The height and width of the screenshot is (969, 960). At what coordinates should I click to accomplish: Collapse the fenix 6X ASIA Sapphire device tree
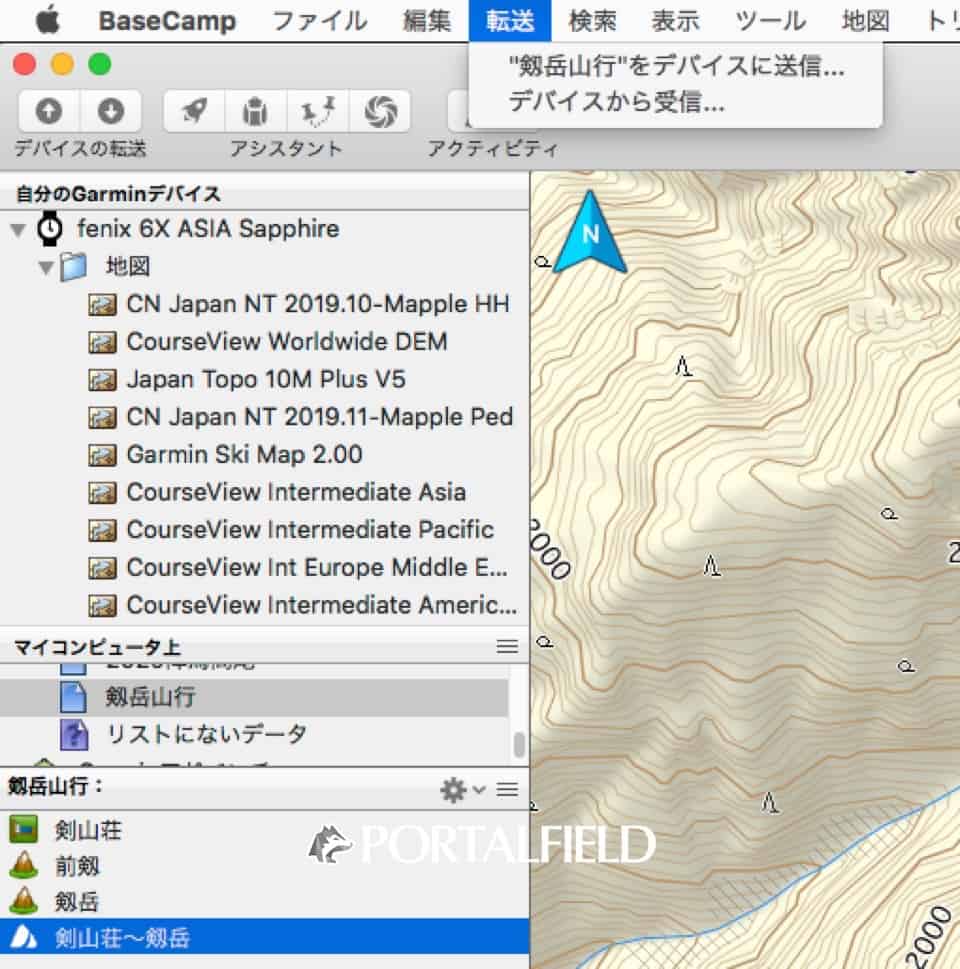point(17,228)
